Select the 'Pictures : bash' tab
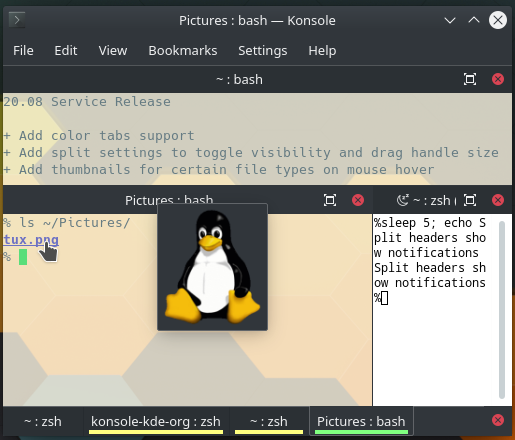This screenshot has height=440, width=515. click(361, 422)
